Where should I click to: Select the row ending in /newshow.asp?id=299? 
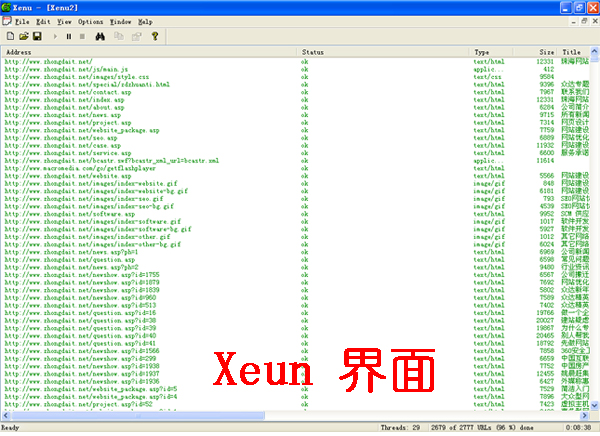(x=297, y=359)
